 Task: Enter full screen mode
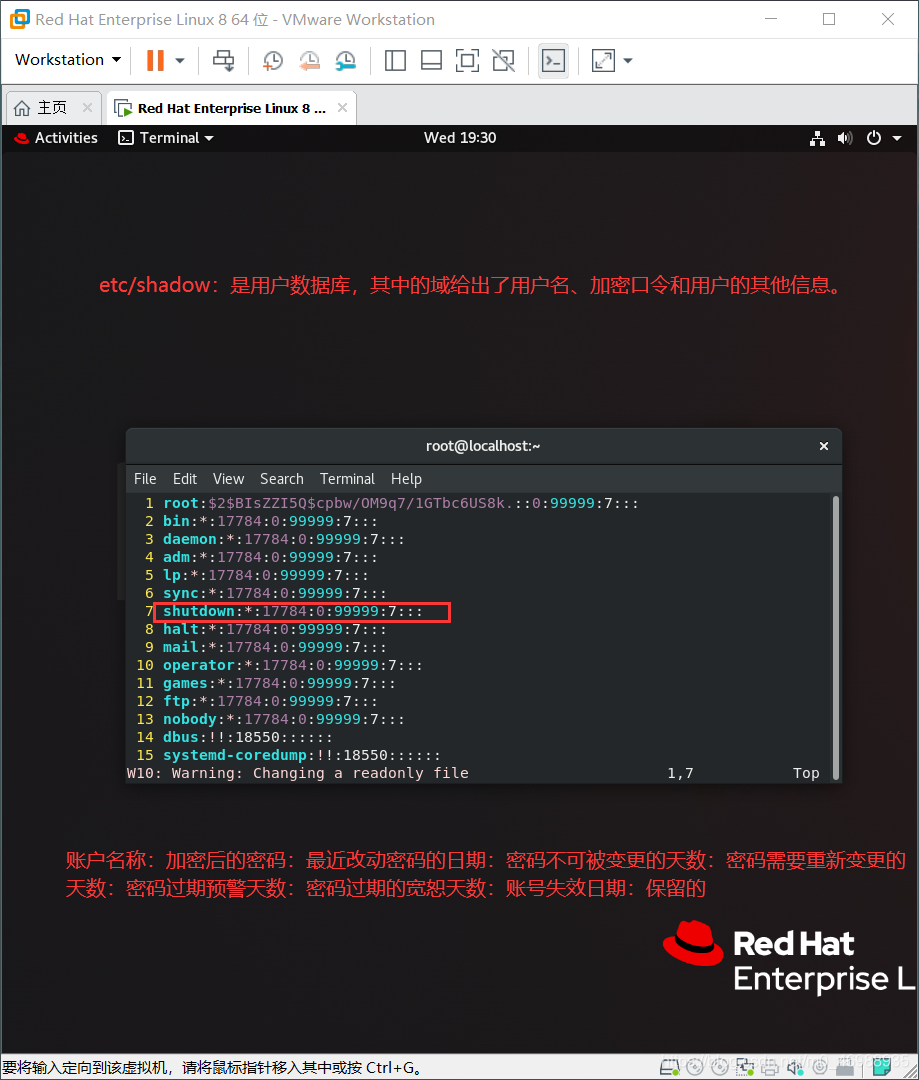[x=467, y=61]
